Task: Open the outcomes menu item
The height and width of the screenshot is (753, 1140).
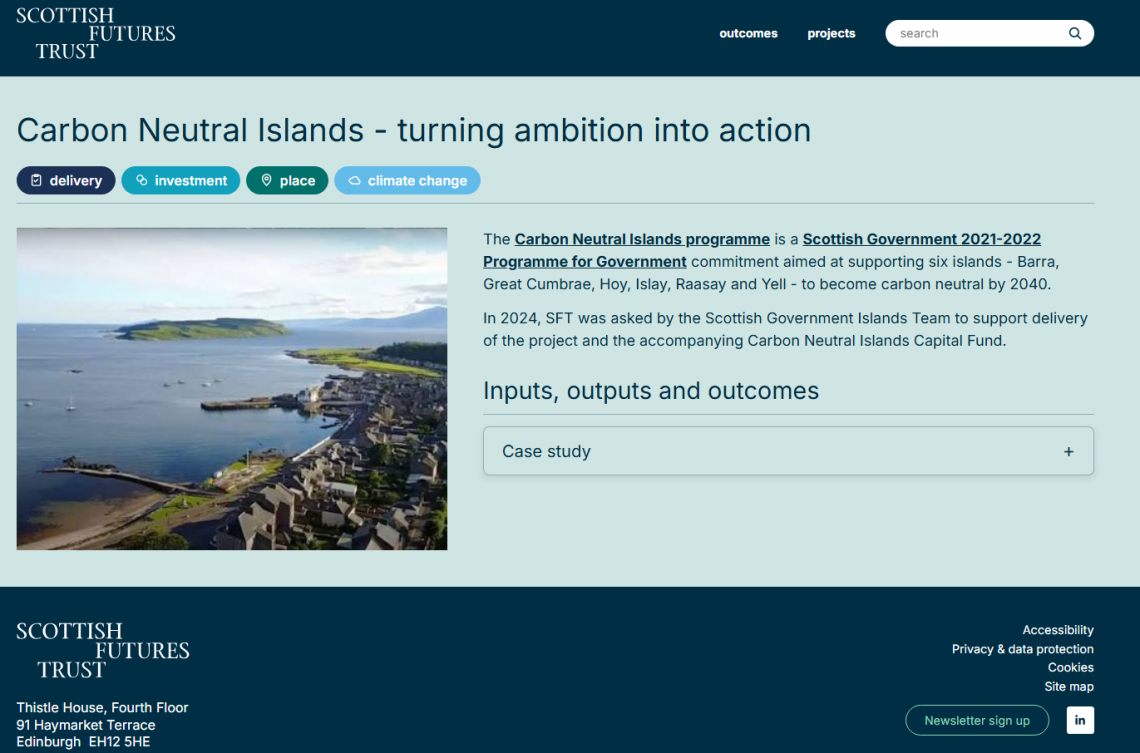Action: point(748,33)
